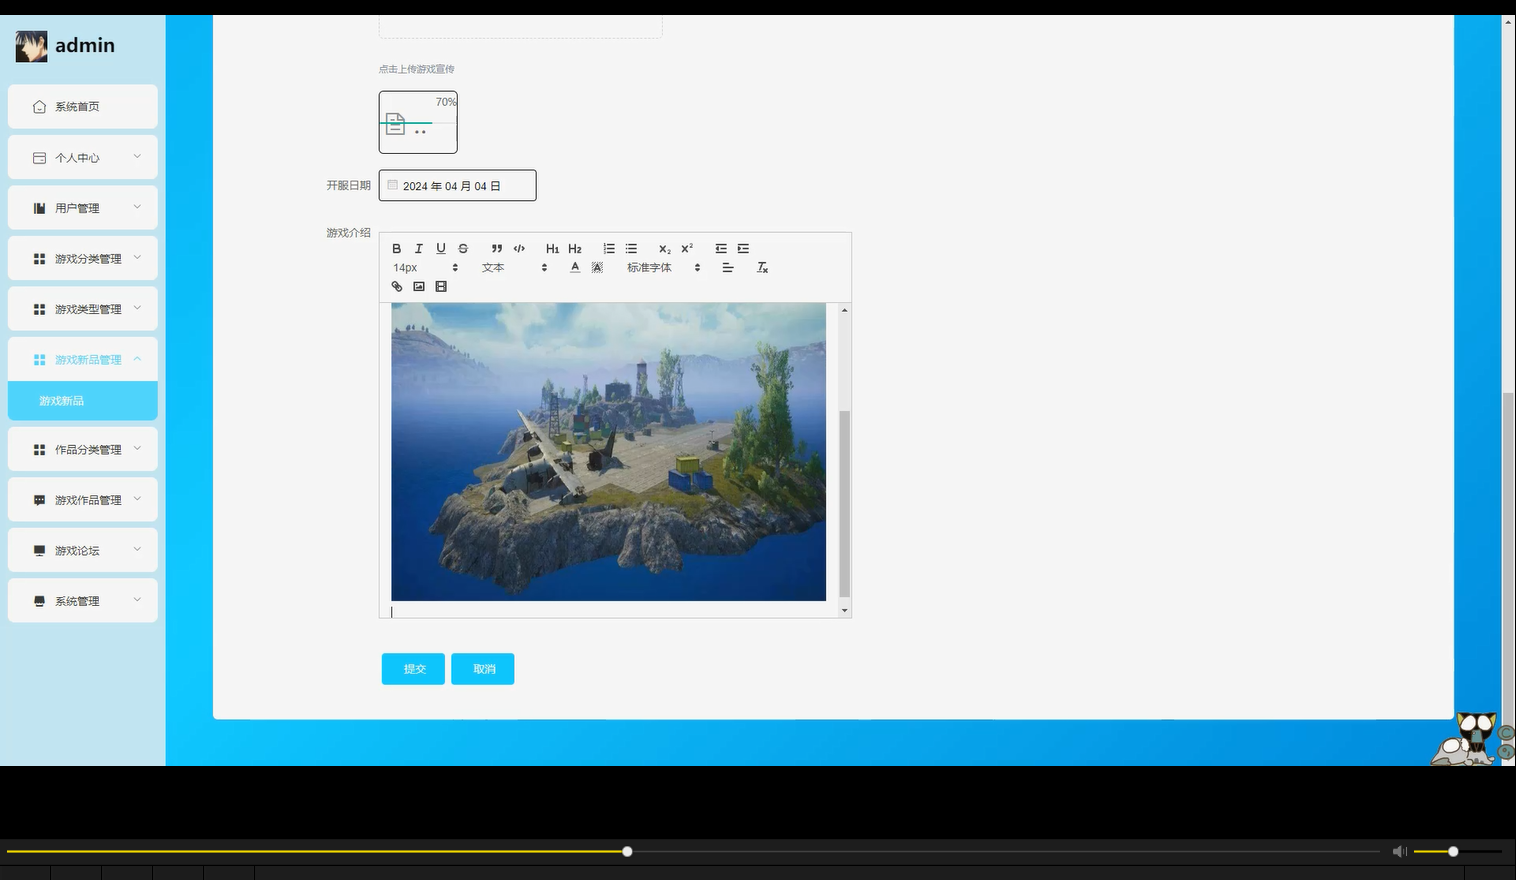Apply Heading 1 style
1516x880 pixels.
[552, 249]
